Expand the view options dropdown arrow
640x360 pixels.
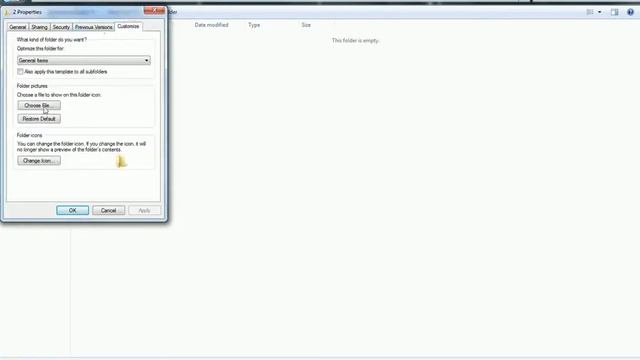600,12
